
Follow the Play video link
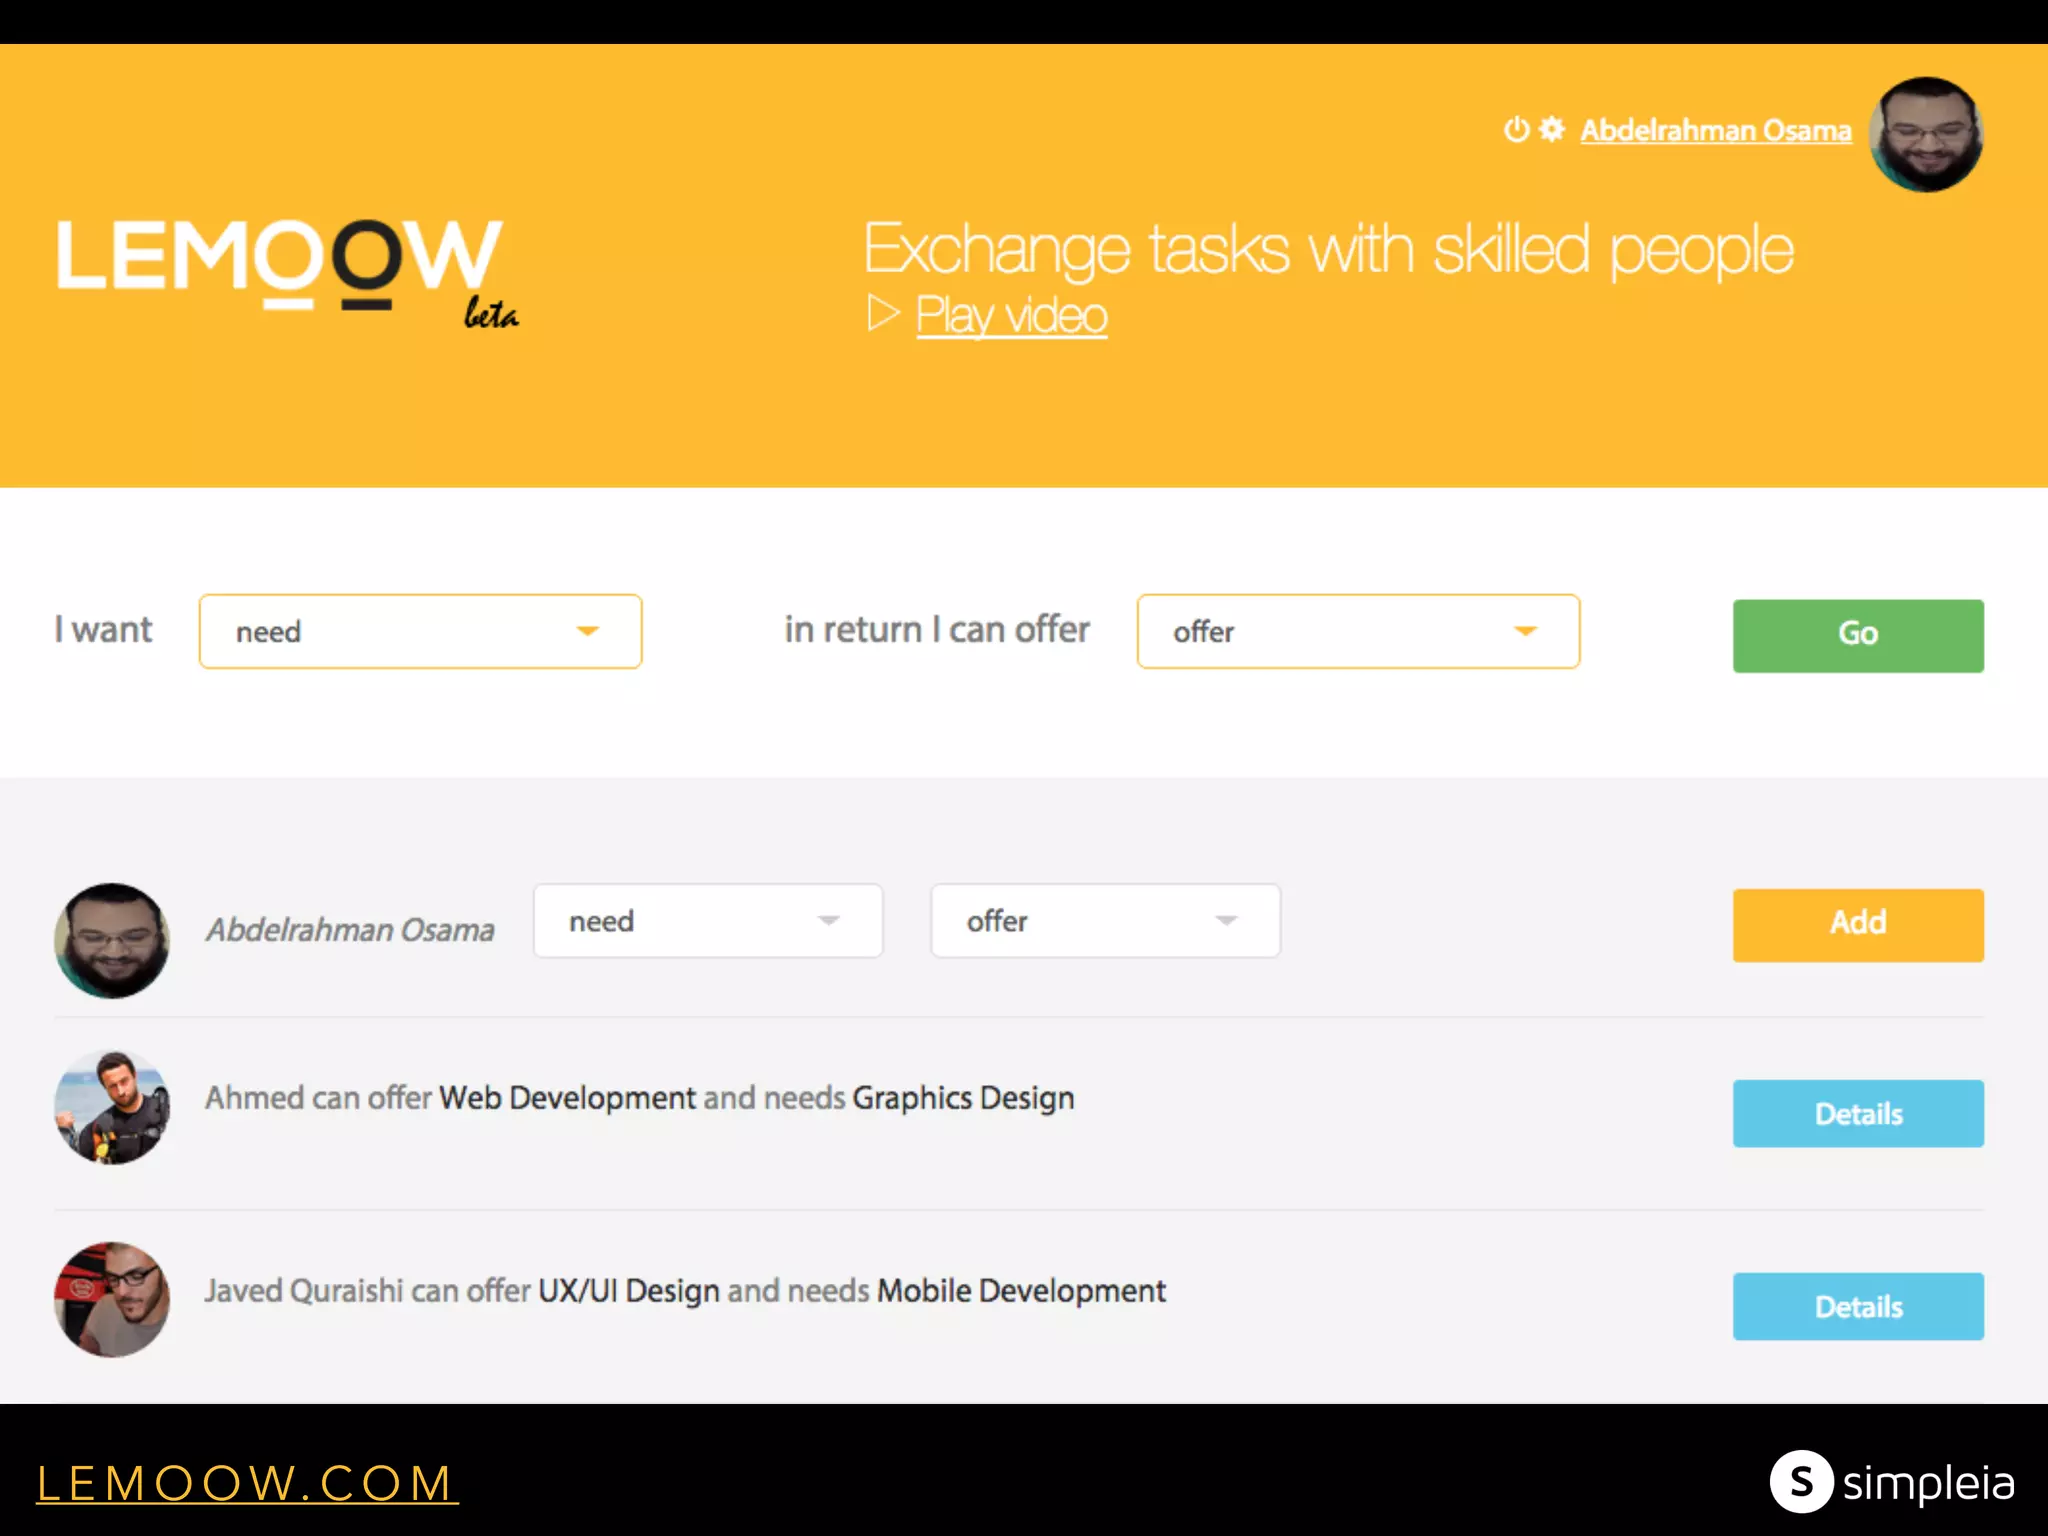point(1011,316)
